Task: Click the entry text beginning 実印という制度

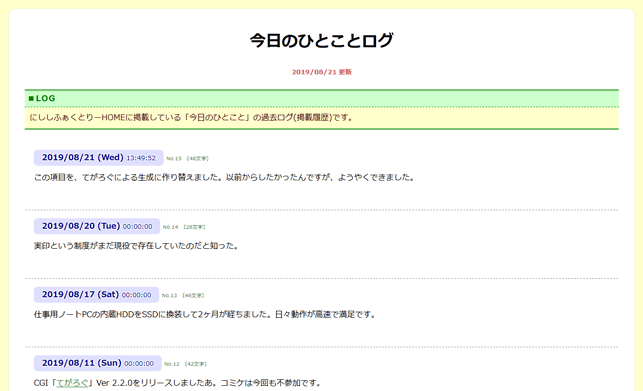Action: tap(136, 246)
